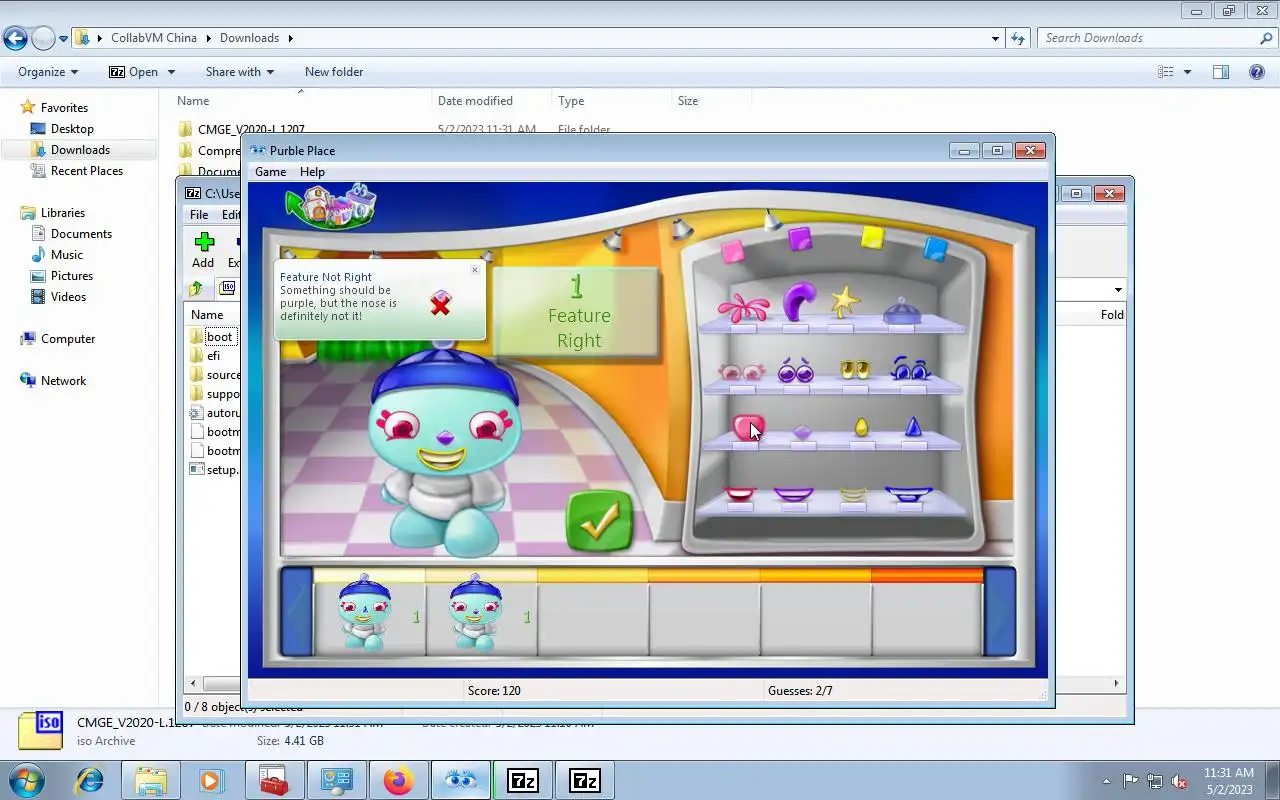Image resolution: width=1280 pixels, height=800 pixels.
Task: Pick the yellow mouth feature
Action: click(x=853, y=493)
